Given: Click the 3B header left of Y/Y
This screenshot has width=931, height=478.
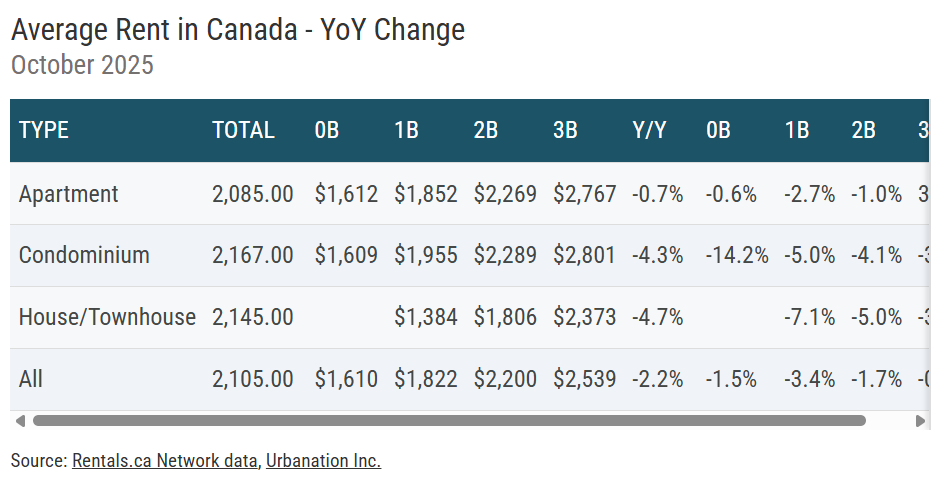Looking at the screenshot, I should (565, 130).
